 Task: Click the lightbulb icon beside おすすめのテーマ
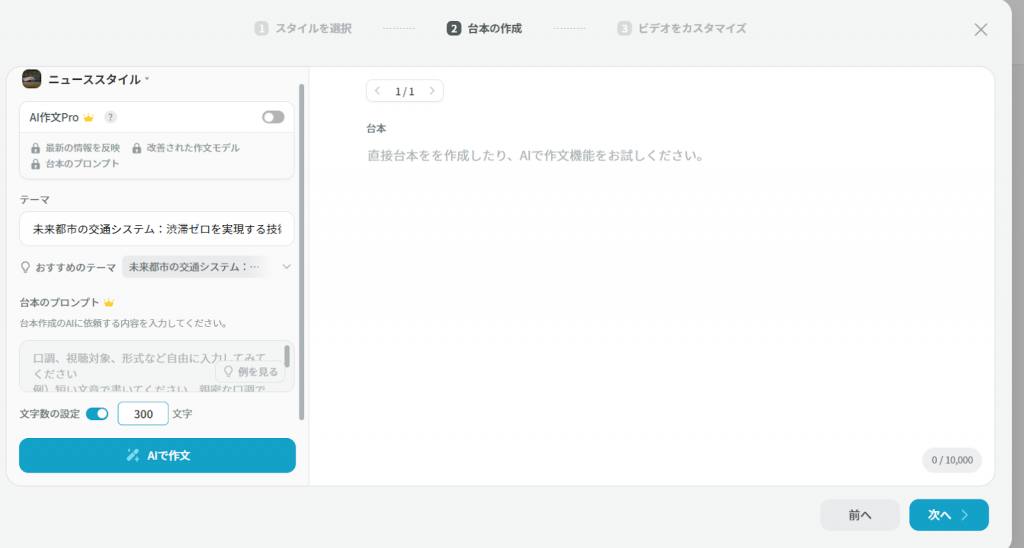tap(26, 267)
